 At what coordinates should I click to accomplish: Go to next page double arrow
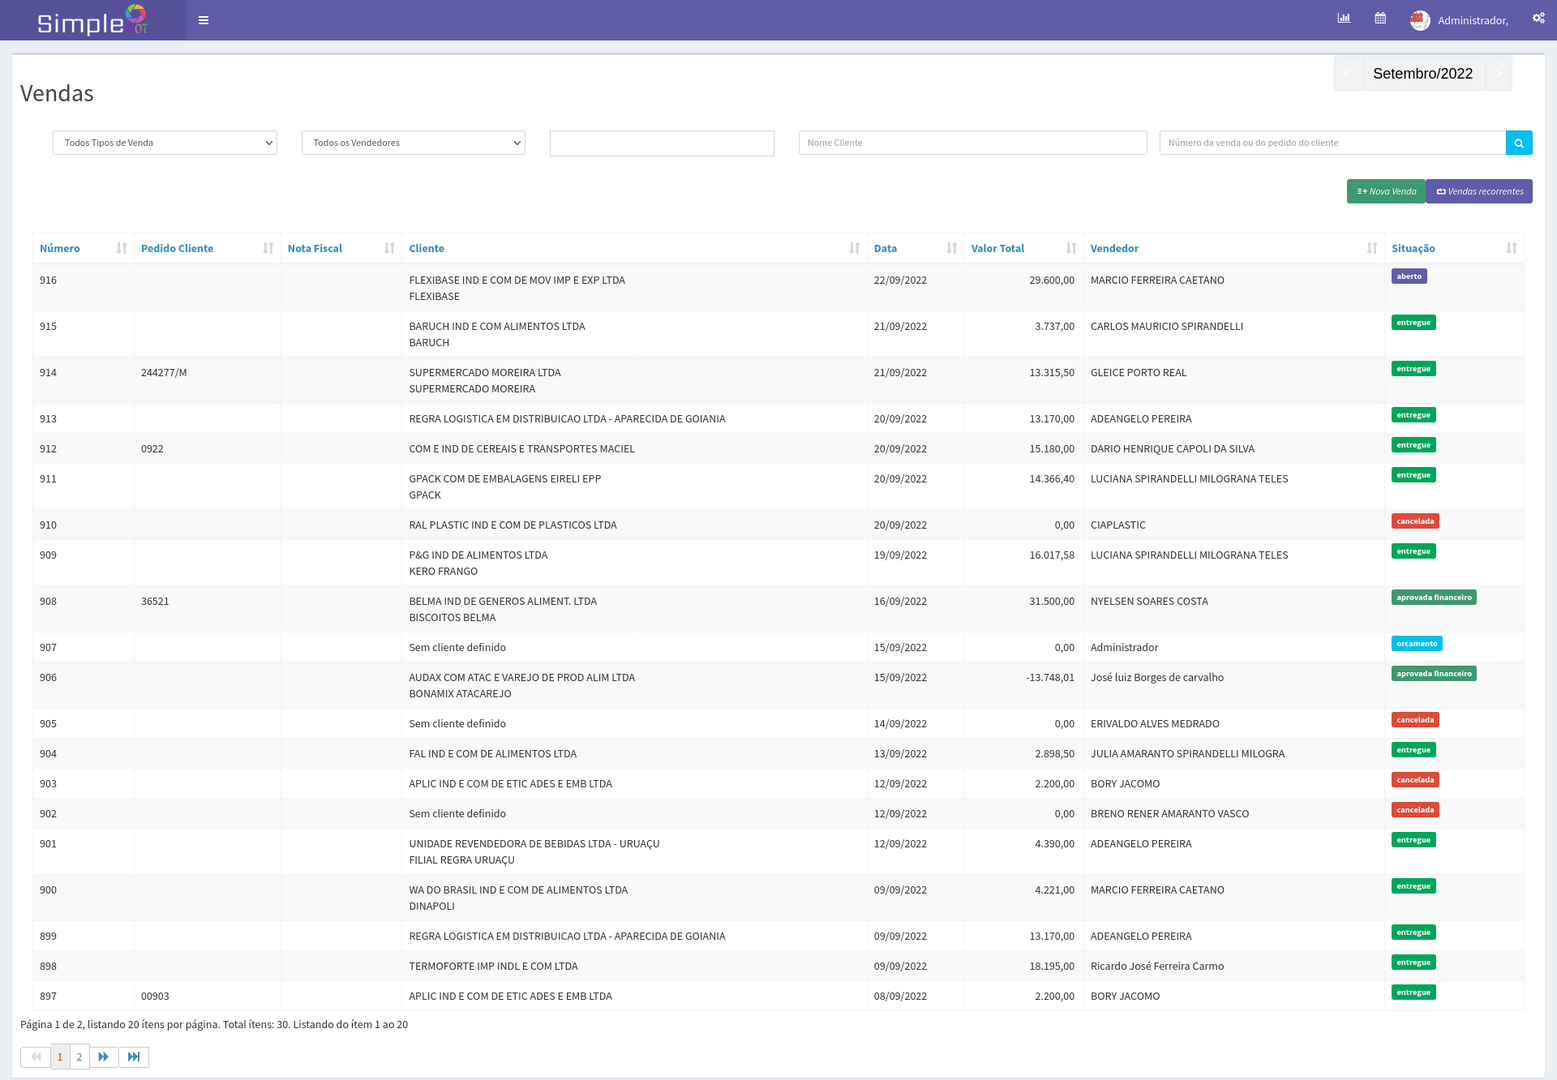pos(103,1057)
